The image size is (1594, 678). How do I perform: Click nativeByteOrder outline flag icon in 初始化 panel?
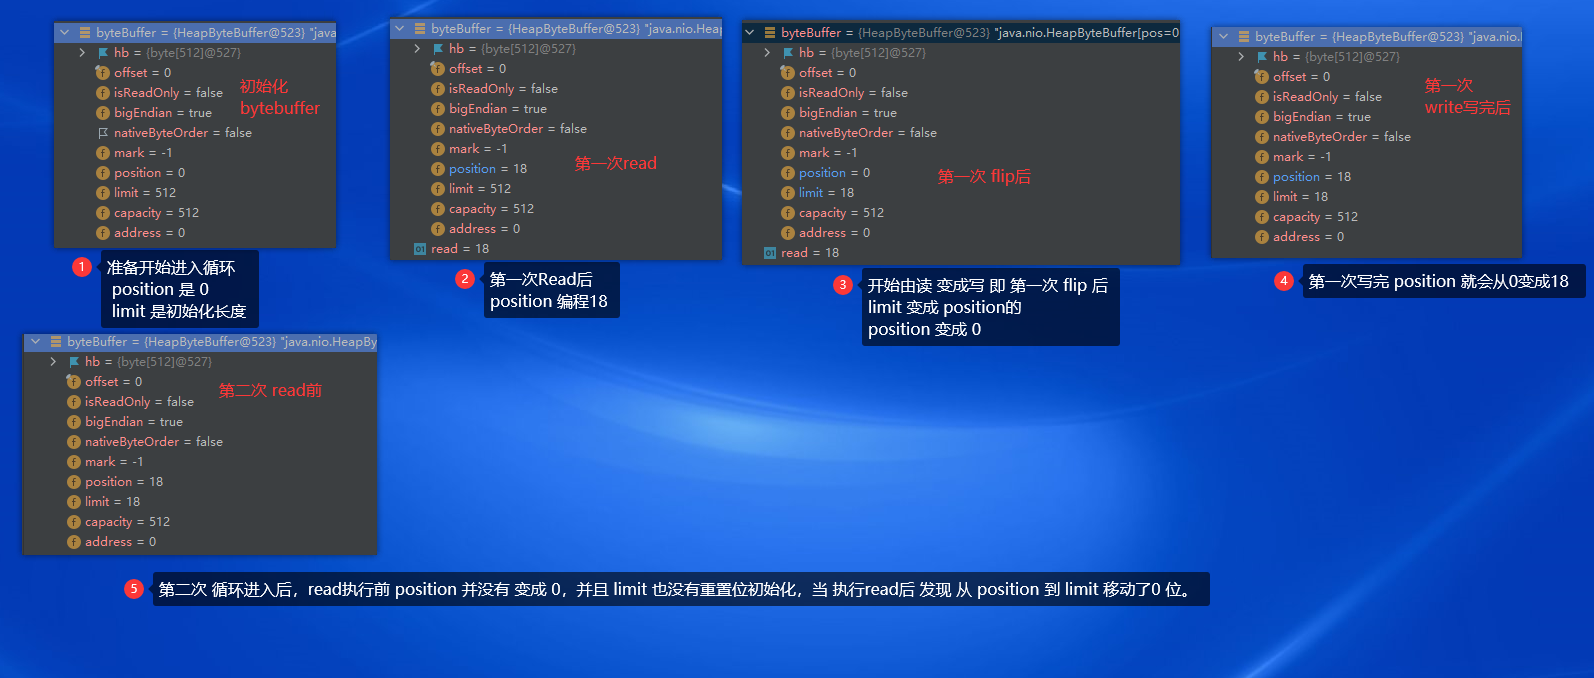(x=103, y=133)
